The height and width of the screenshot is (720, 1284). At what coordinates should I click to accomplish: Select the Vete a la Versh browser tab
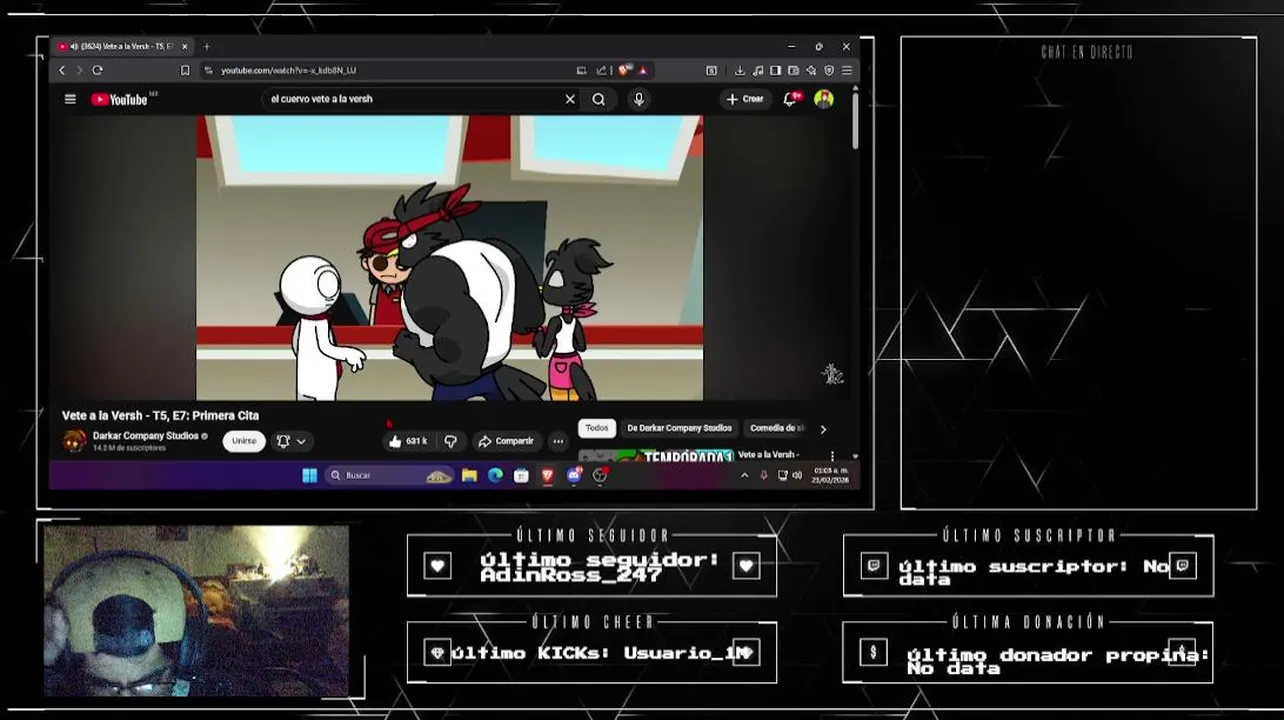point(122,46)
